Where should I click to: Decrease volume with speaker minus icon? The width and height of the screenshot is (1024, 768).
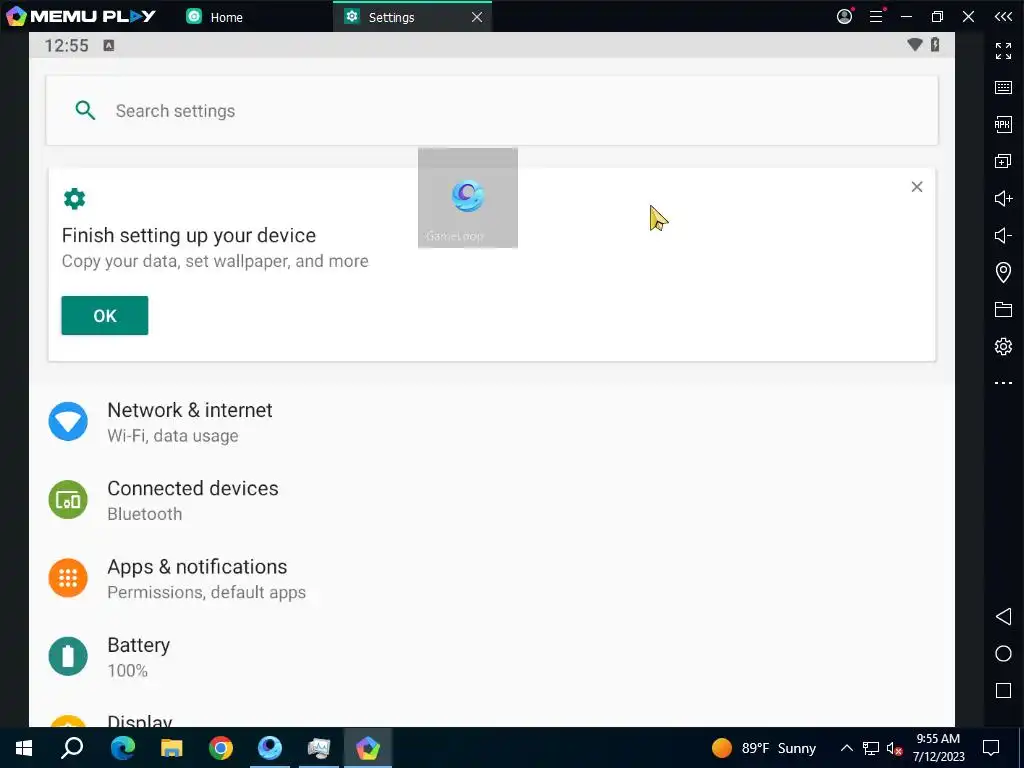pyautogui.click(x=1003, y=235)
